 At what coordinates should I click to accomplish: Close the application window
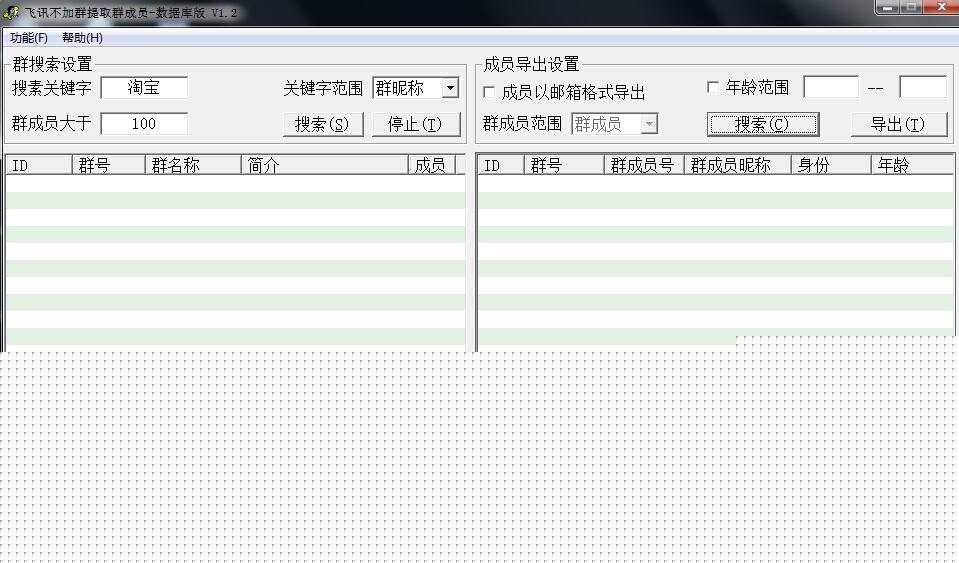(x=942, y=7)
